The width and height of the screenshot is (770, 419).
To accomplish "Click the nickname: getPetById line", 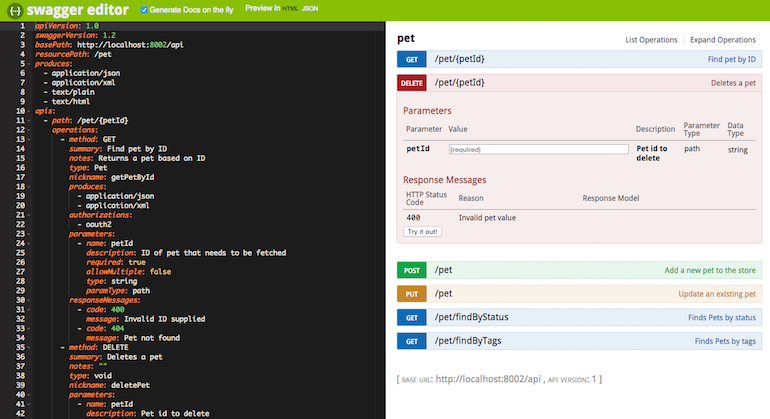I will pyautogui.click(x=111, y=177).
